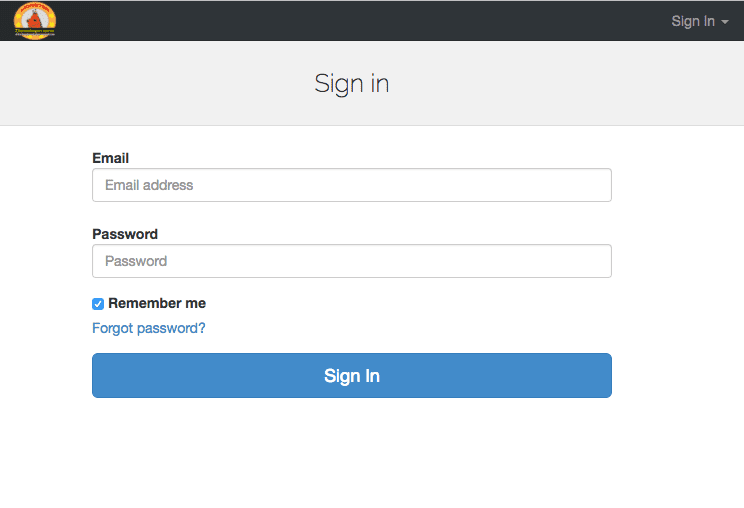Click the Email address placeholder text

click(x=149, y=185)
